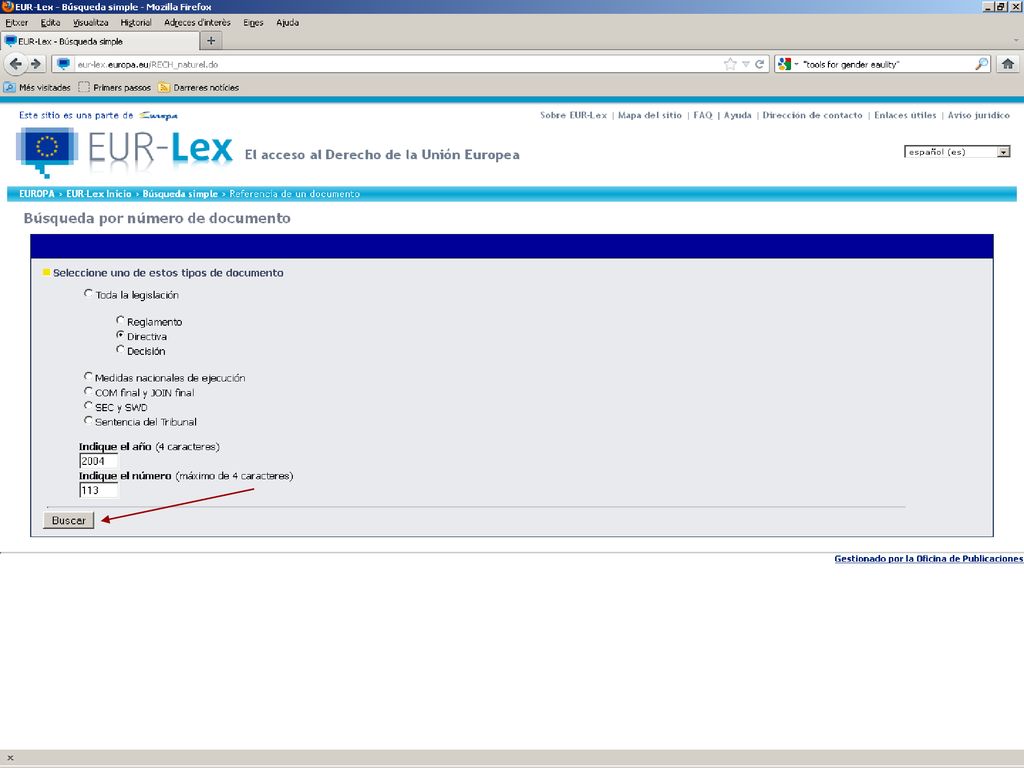The width and height of the screenshot is (1024, 768).
Task: Click the Europa logo in the header
Action: pyautogui.click(x=159, y=116)
